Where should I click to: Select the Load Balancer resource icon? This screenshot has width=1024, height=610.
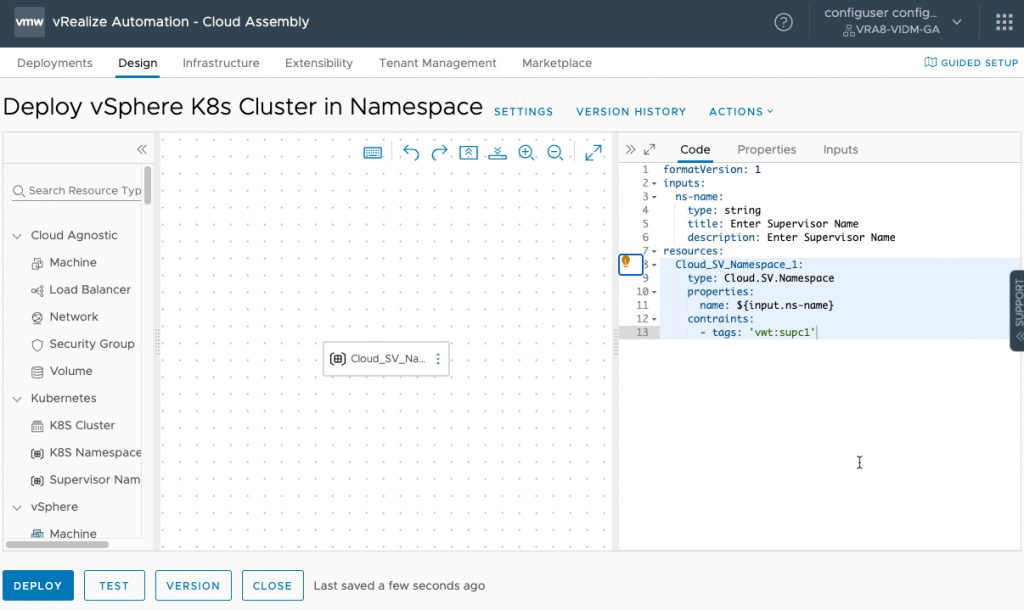point(36,289)
